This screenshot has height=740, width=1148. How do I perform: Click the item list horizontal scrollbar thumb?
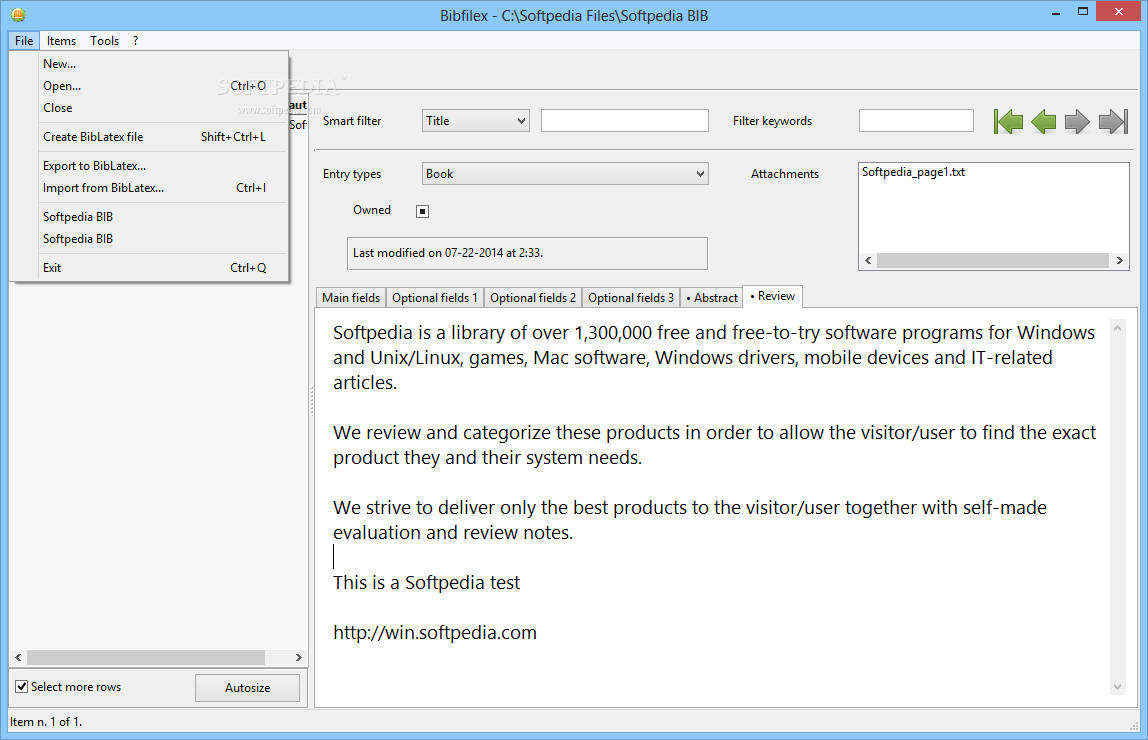click(146, 657)
